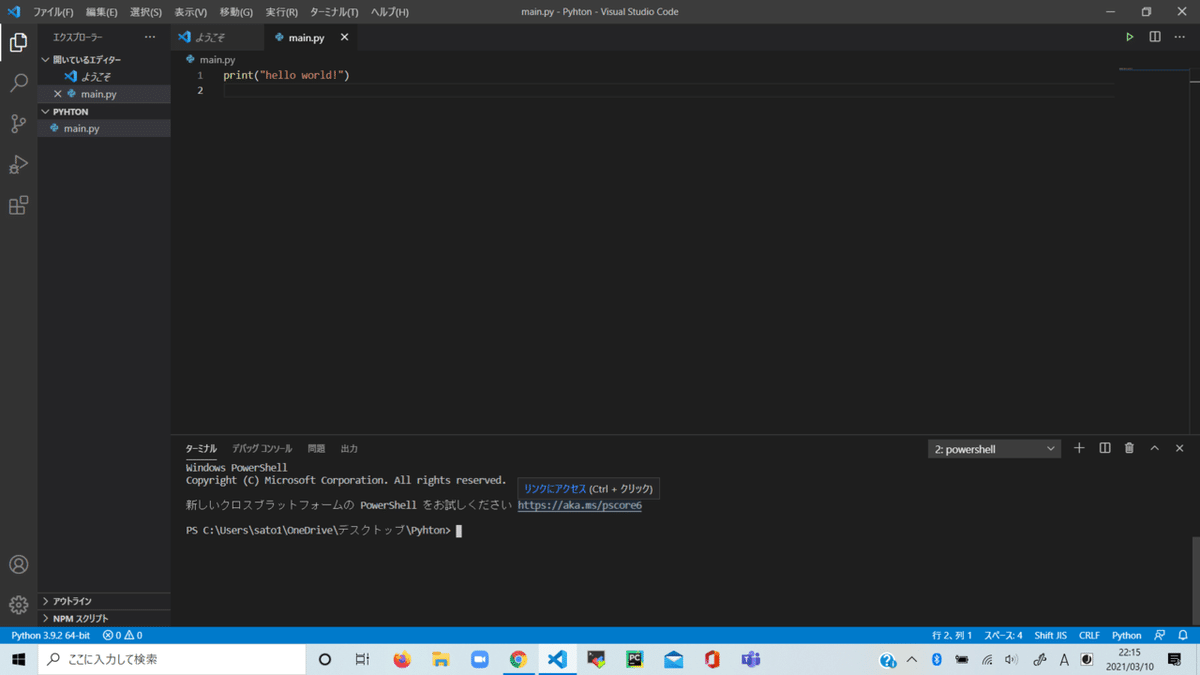
Task: Select main.py breadcrumb above editor
Action: (211, 60)
